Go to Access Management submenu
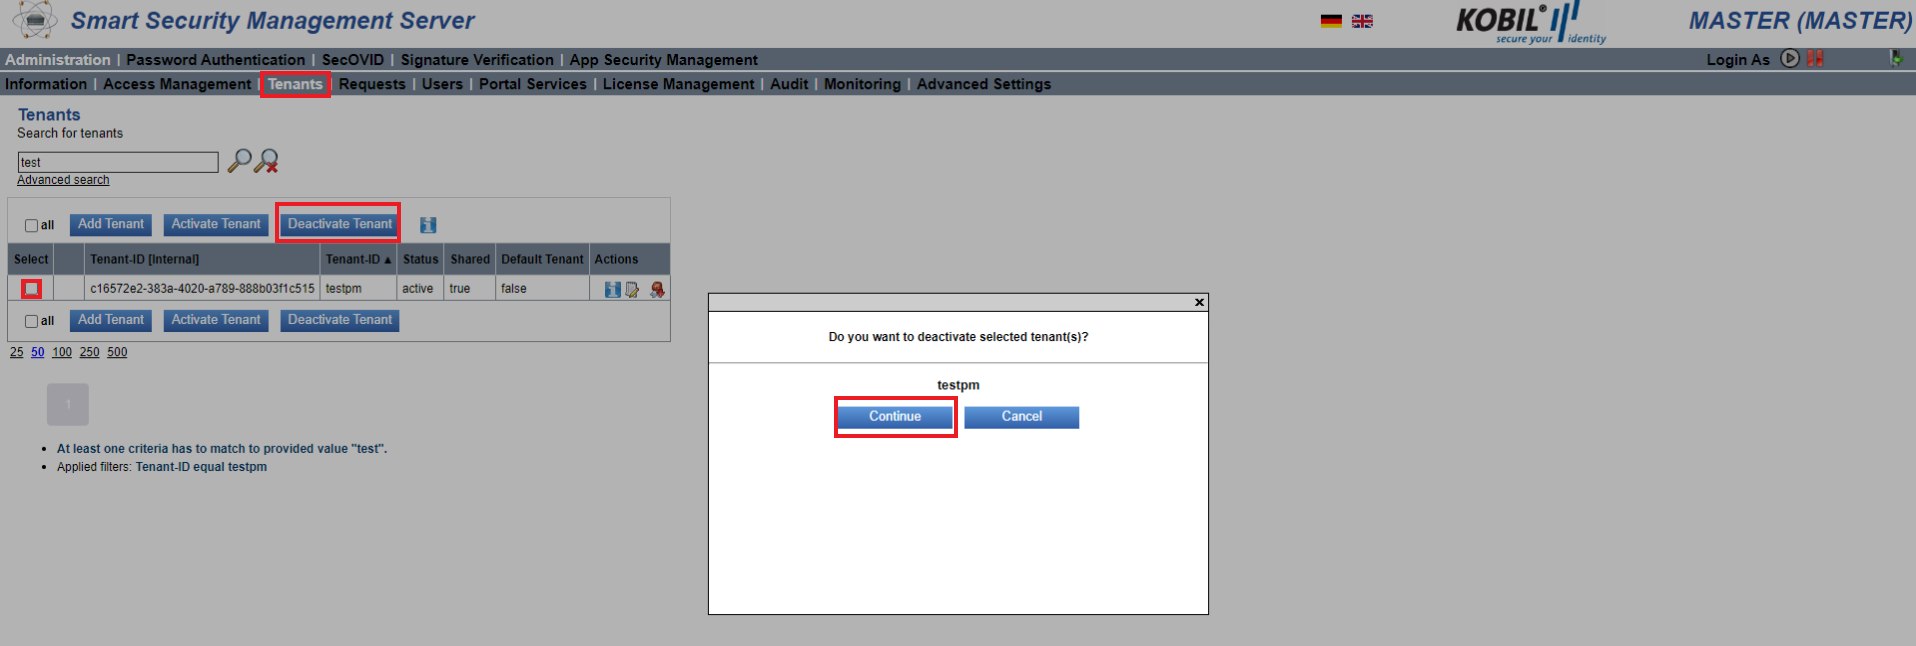Viewport: 1916px width, 646px height. pos(177,84)
